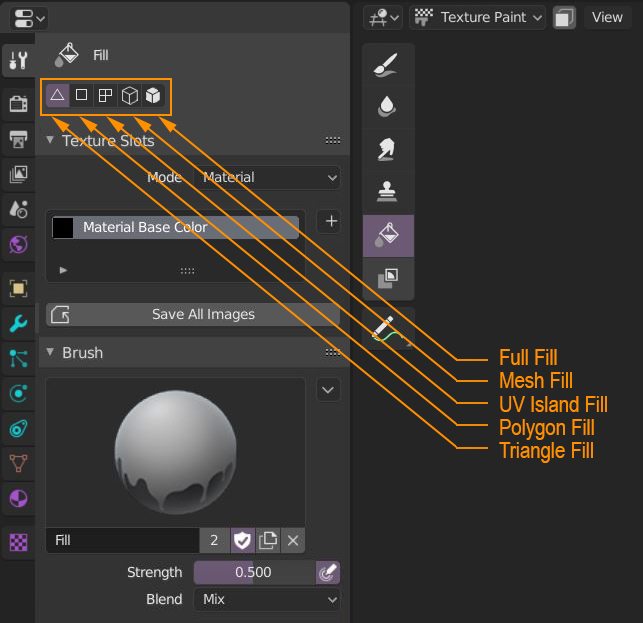The image size is (643, 623).
Task: Select the Soften drop tool
Action: [x=388, y=107]
